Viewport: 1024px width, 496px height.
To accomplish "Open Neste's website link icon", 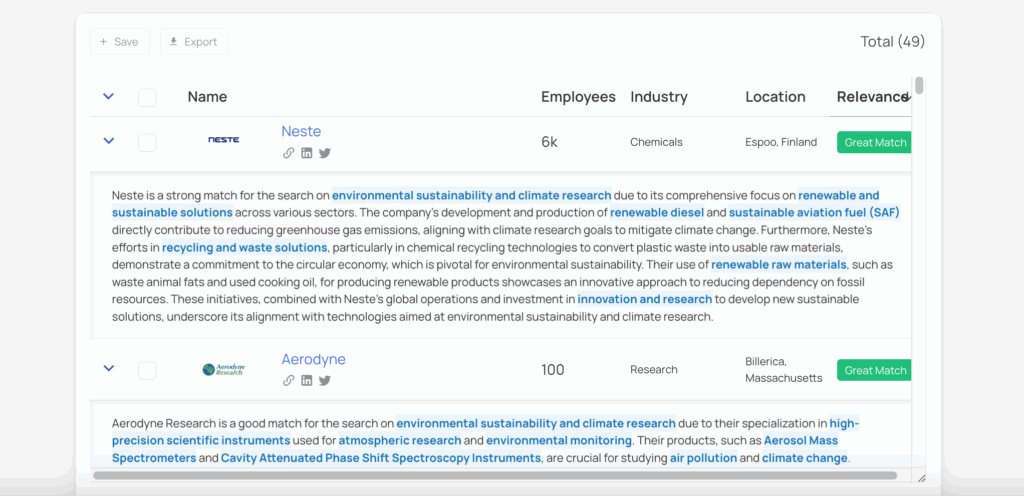I will pos(288,153).
